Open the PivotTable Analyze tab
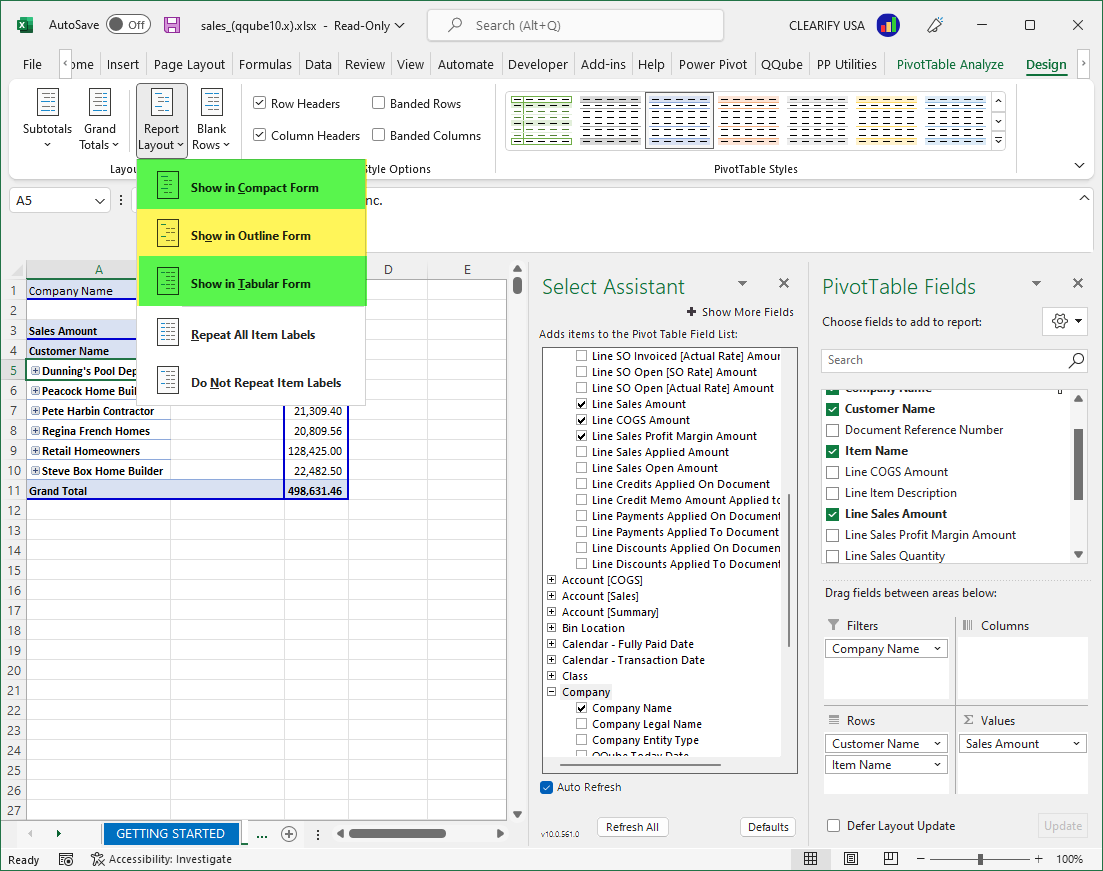Screen dimensions: 1103x871 click(x=950, y=64)
